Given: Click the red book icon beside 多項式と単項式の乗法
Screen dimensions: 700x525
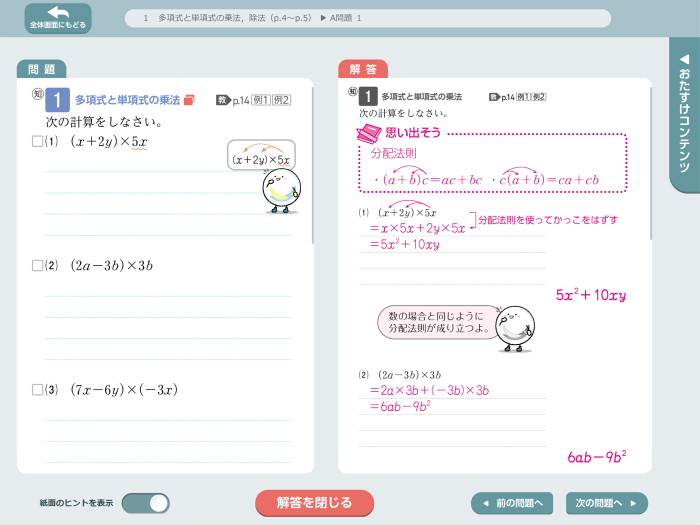Looking at the screenshot, I should click(189, 100).
